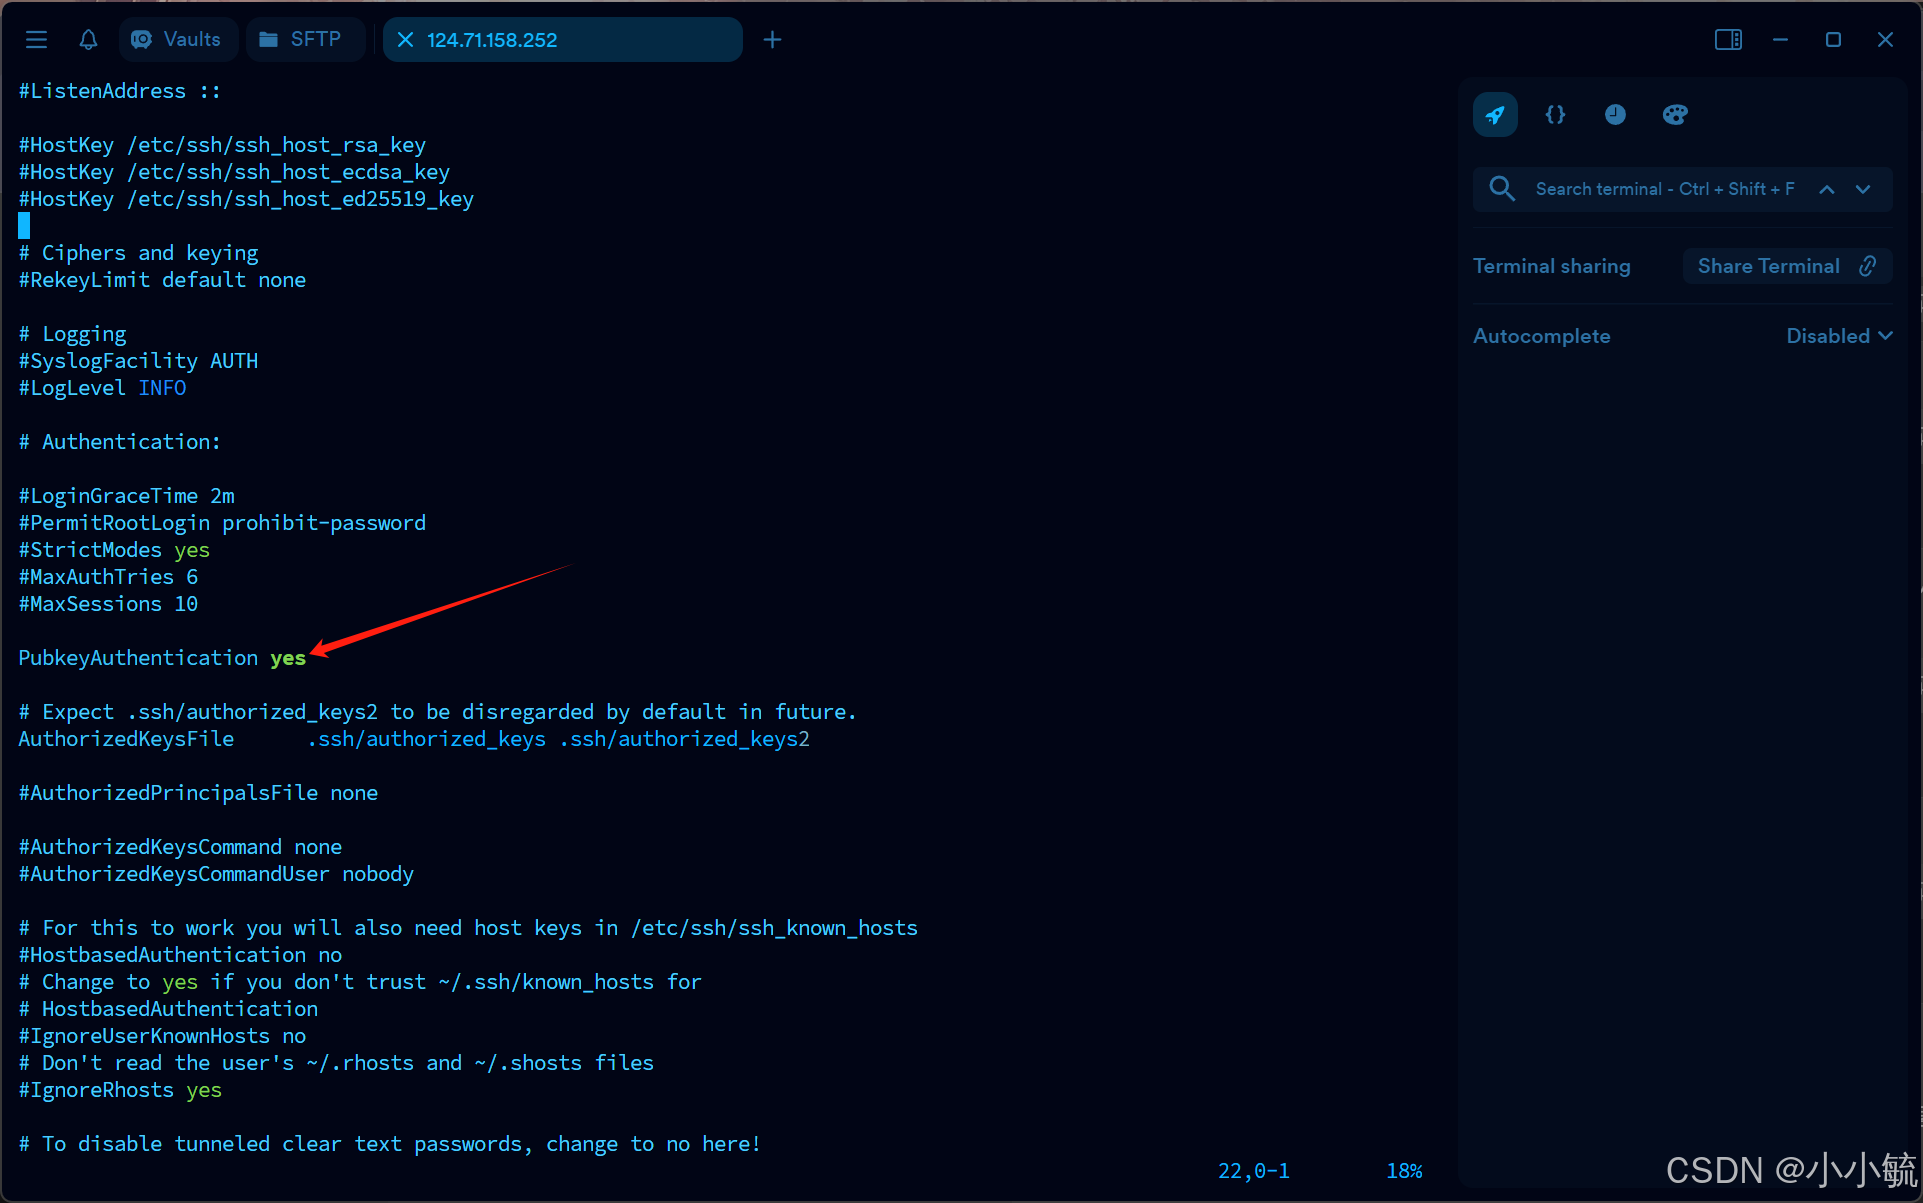Toggle the side panel layout icon
Image resolution: width=1923 pixels, height=1203 pixels.
[1728, 39]
